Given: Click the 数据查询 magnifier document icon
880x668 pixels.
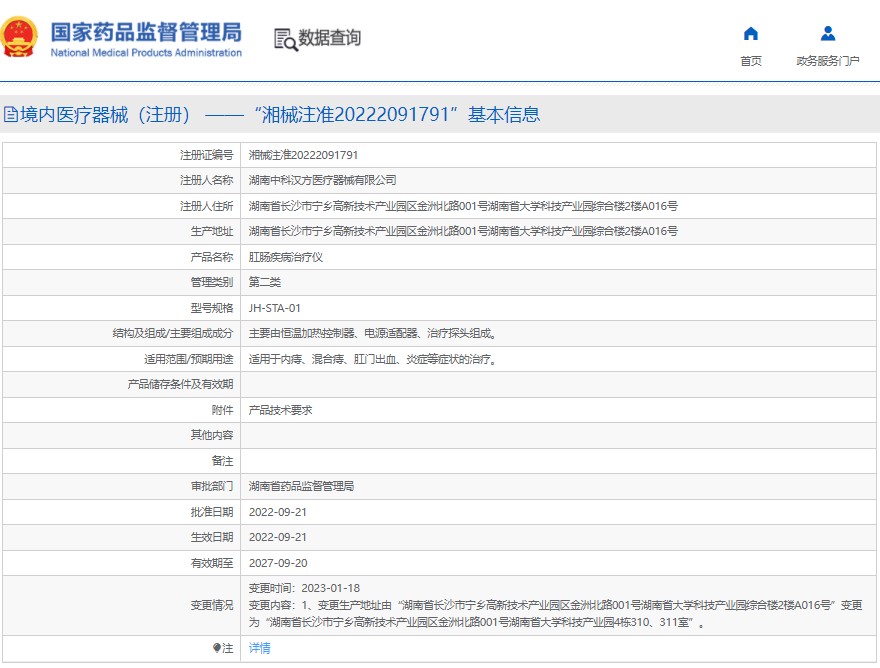Looking at the screenshot, I should click(286, 39).
